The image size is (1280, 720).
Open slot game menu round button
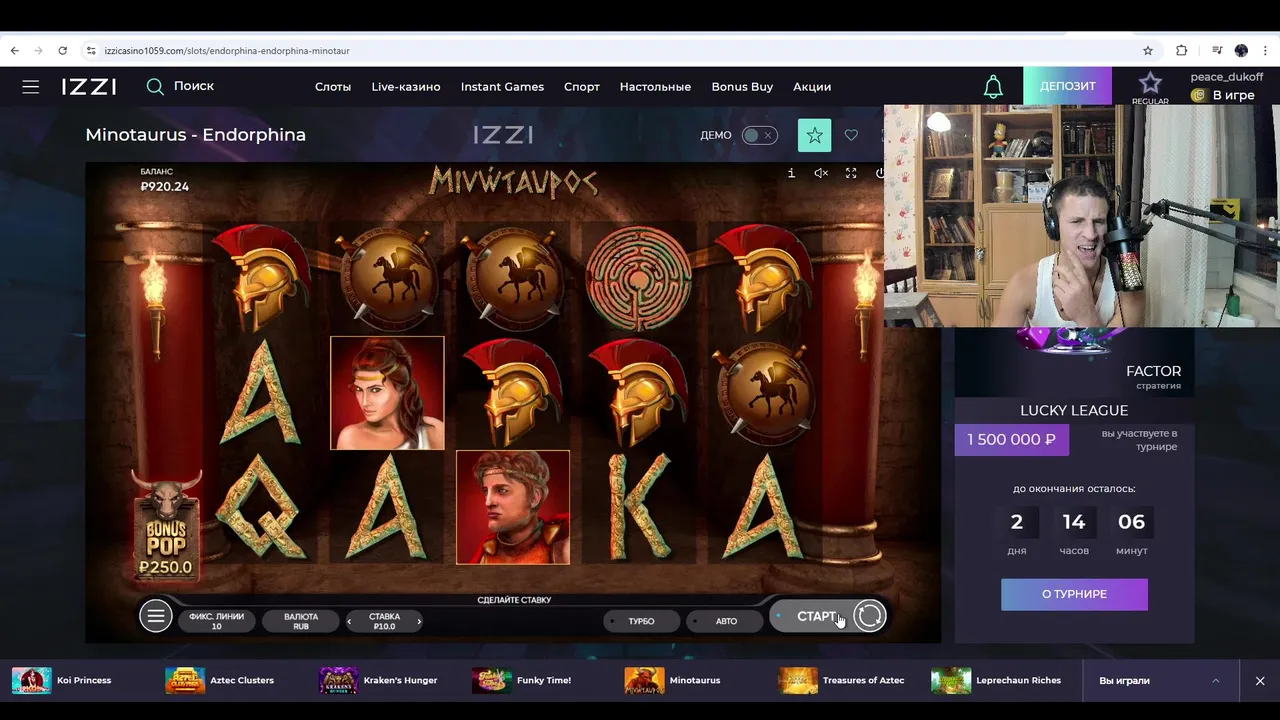pyautogui.click(x=156, y=616)
